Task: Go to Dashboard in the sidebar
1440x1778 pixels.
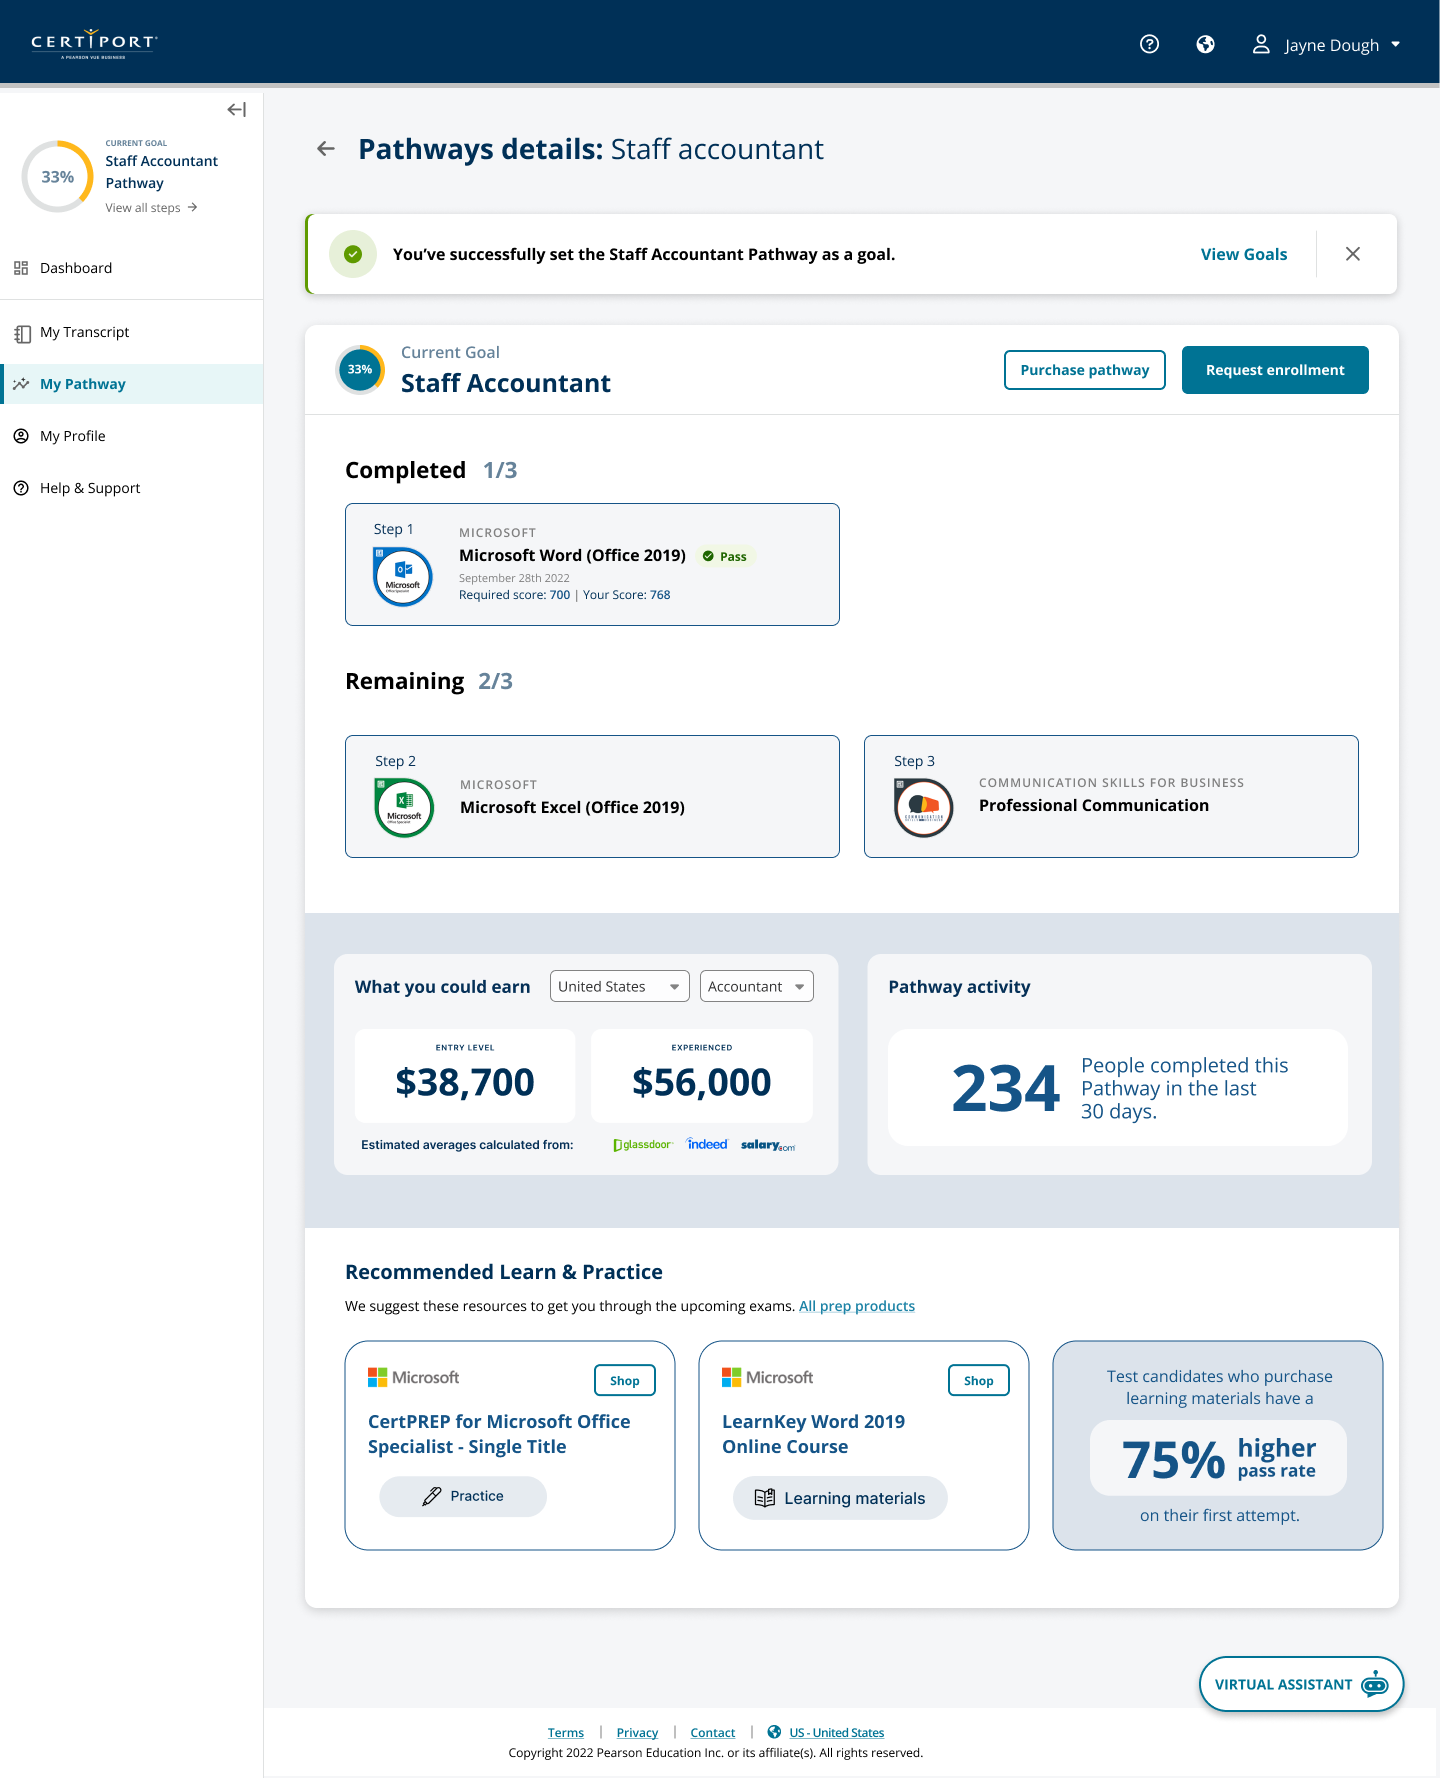Action: (132, 268)
